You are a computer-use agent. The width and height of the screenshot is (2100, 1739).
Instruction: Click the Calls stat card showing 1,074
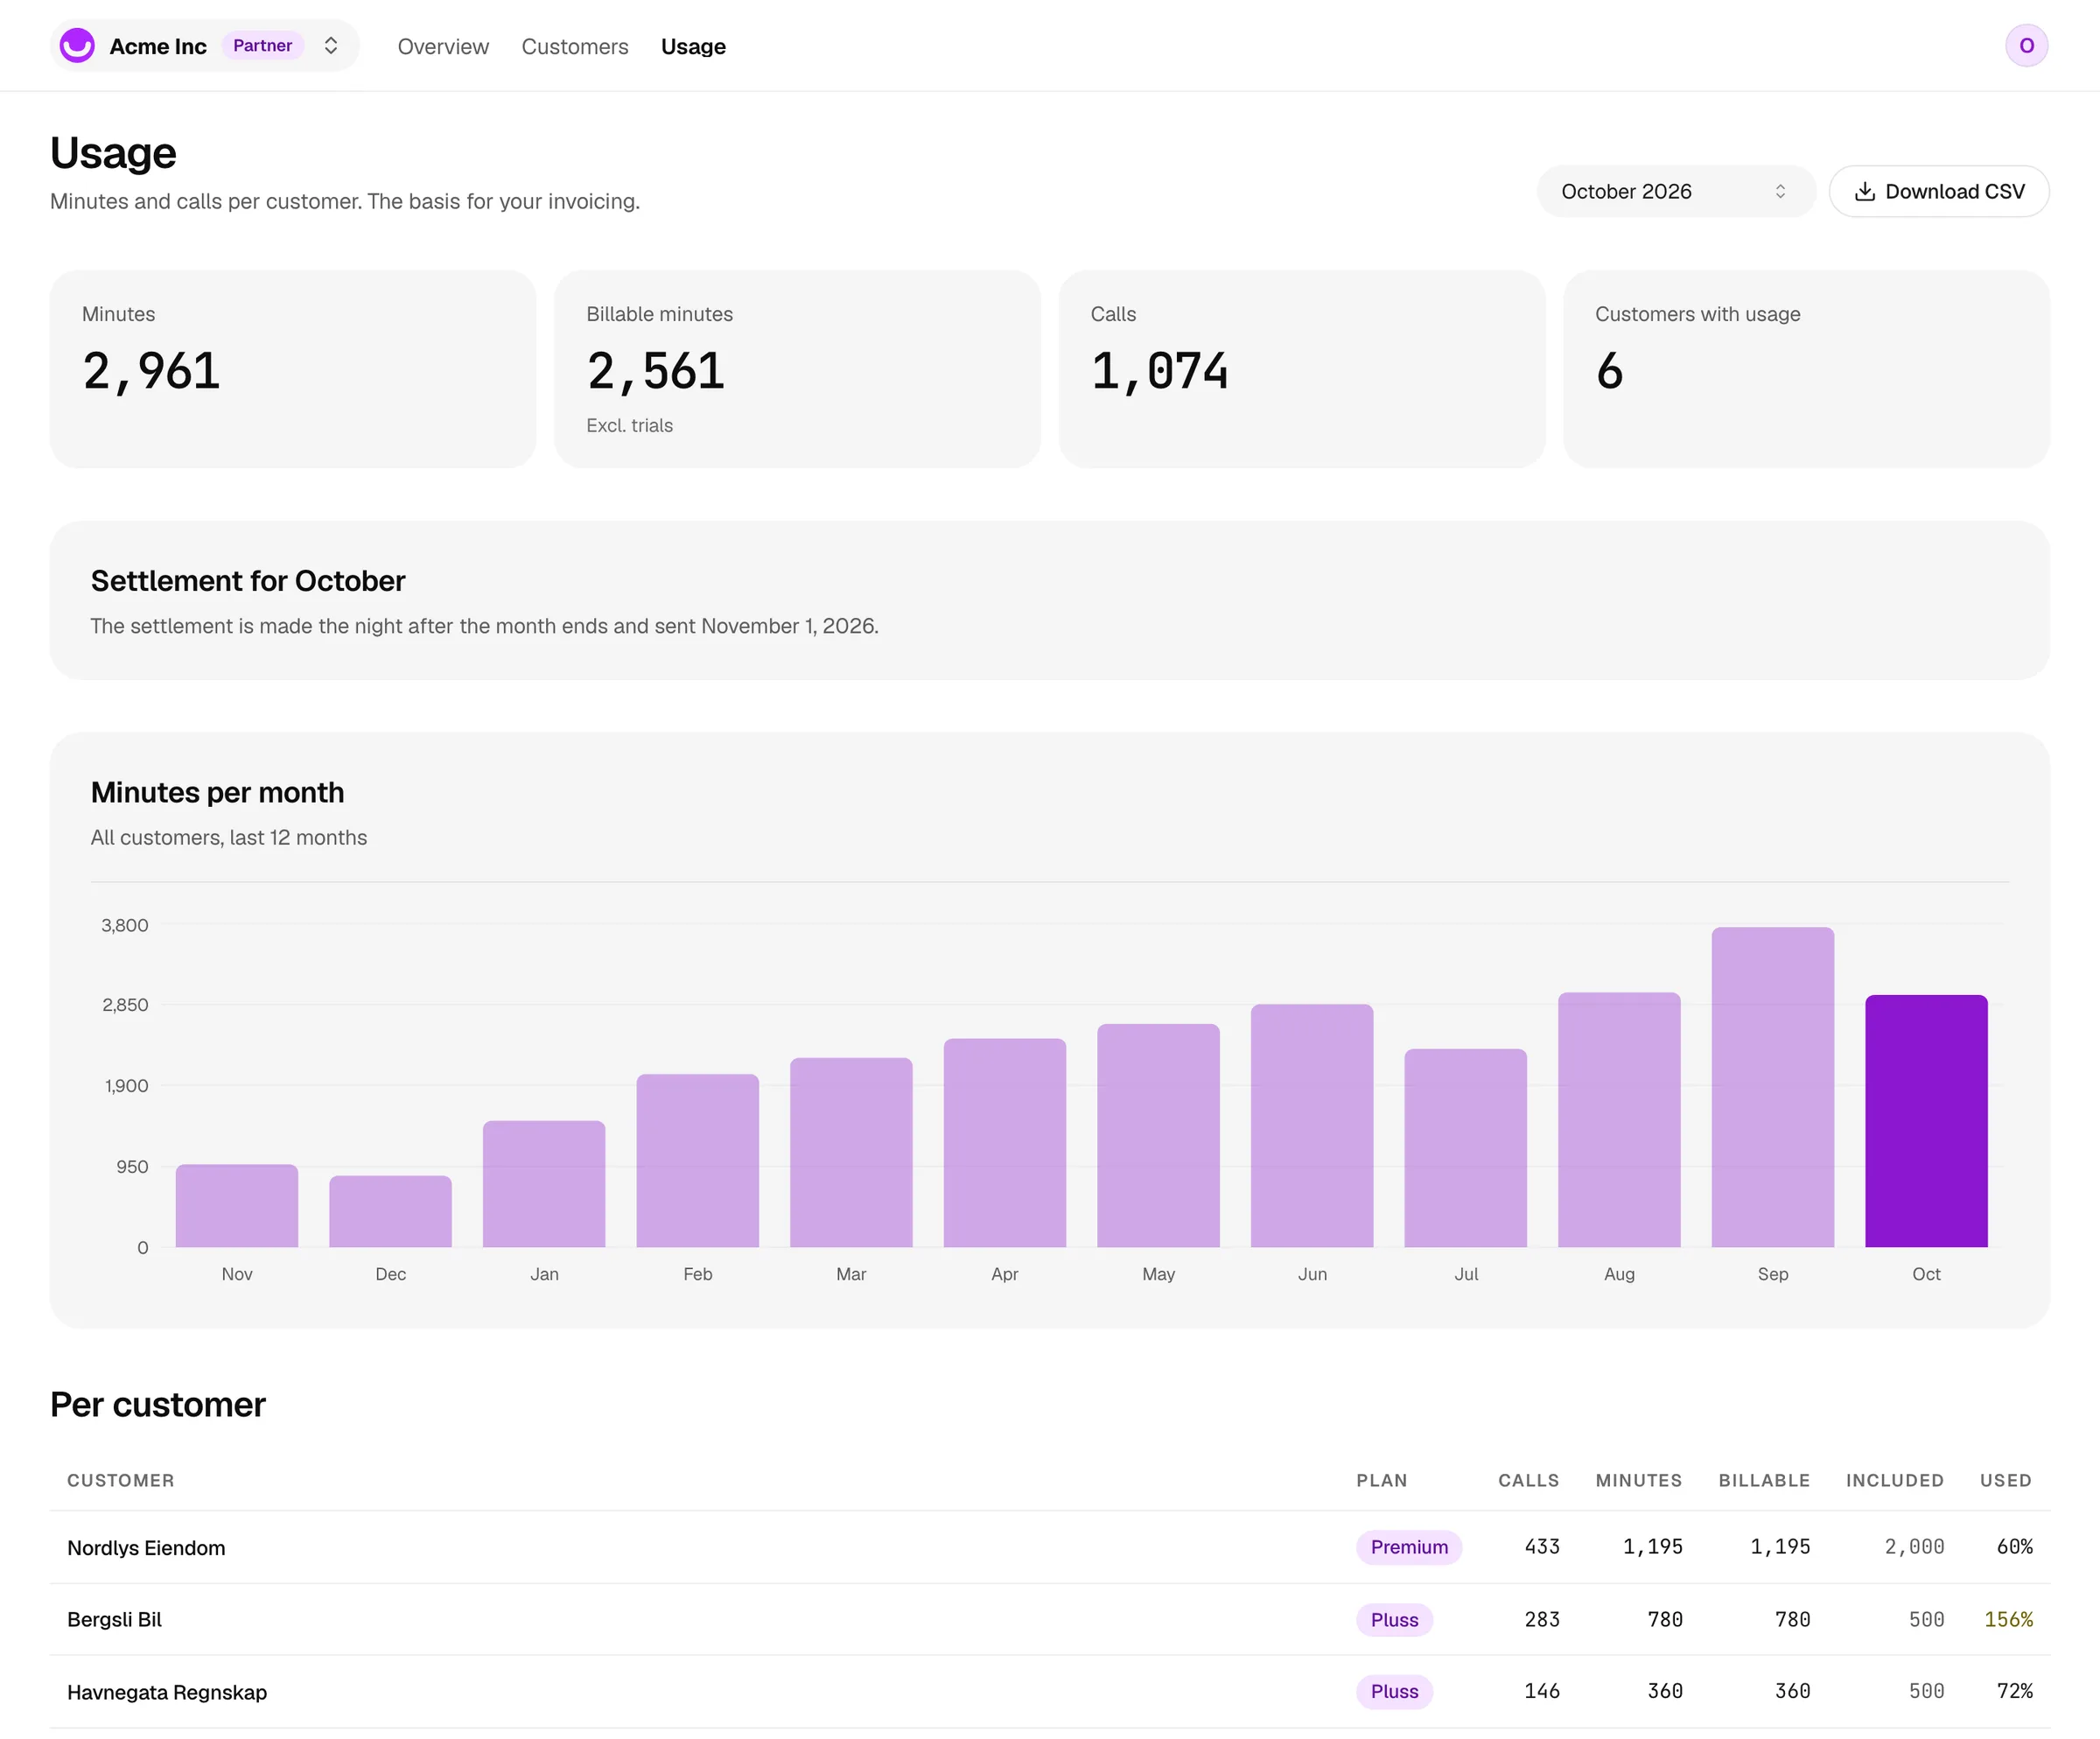1302,369
